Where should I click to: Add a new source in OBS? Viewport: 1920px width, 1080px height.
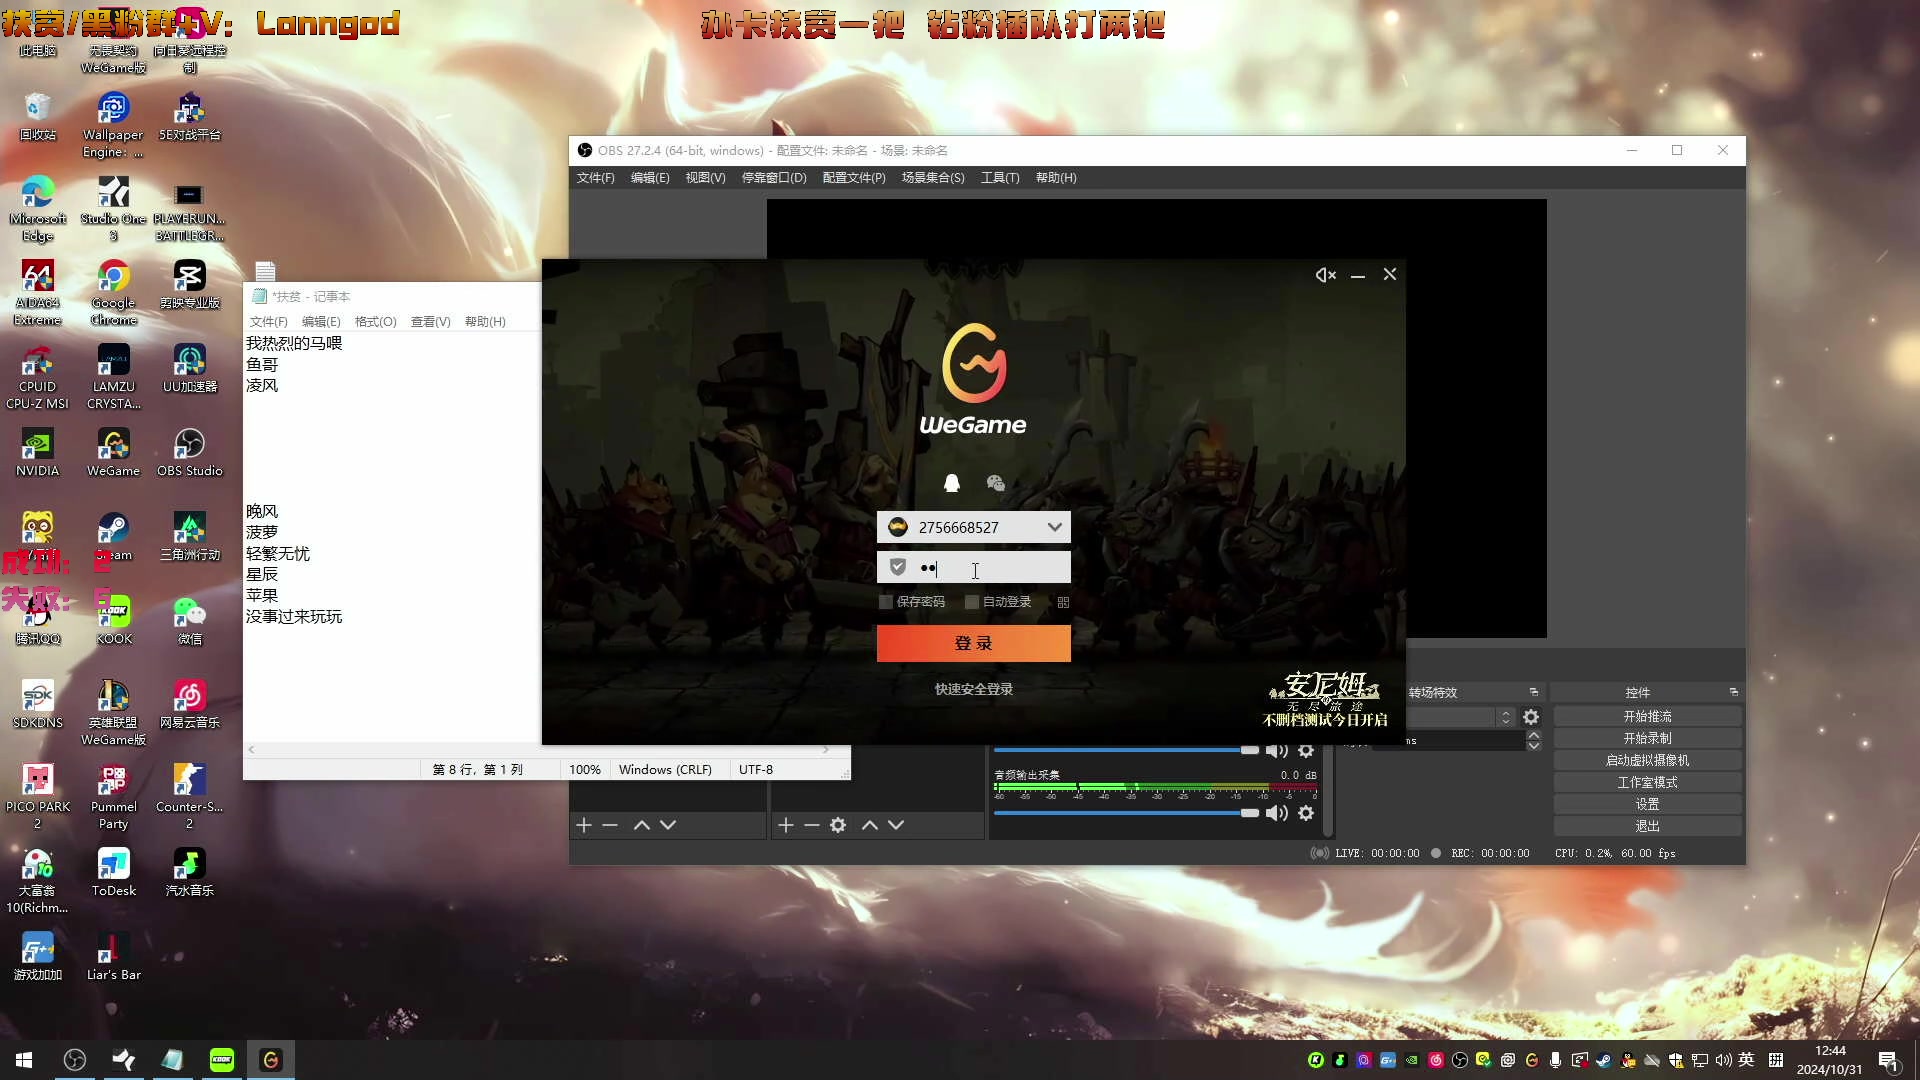(786, 825)
